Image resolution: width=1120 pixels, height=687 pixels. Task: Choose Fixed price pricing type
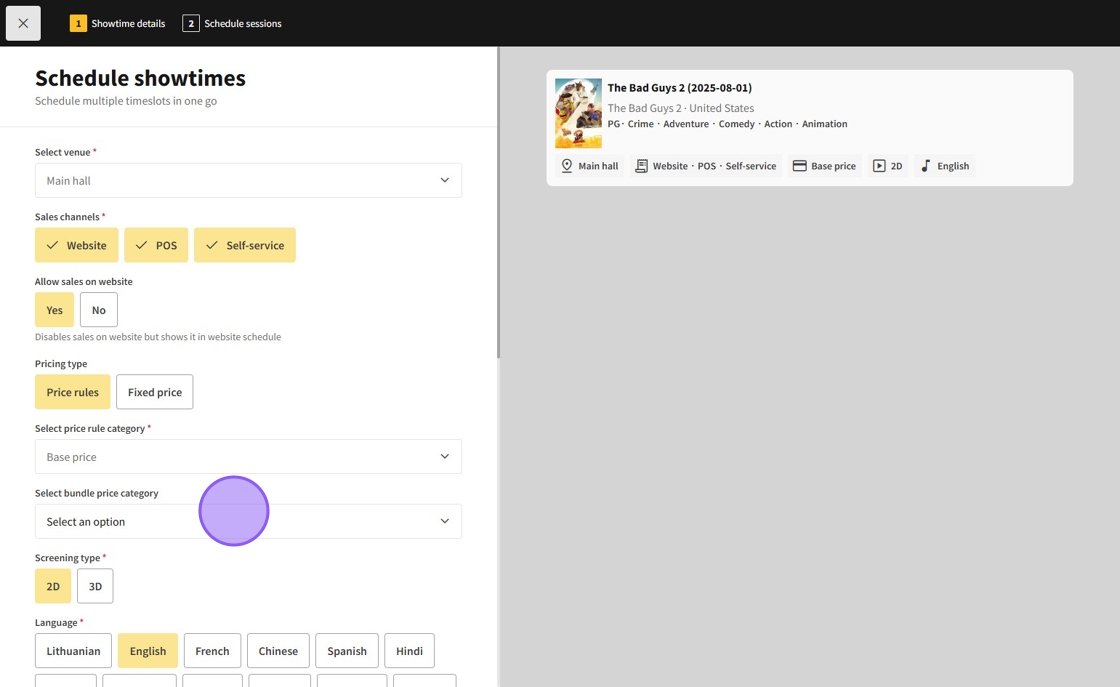[x=154, y=392]
